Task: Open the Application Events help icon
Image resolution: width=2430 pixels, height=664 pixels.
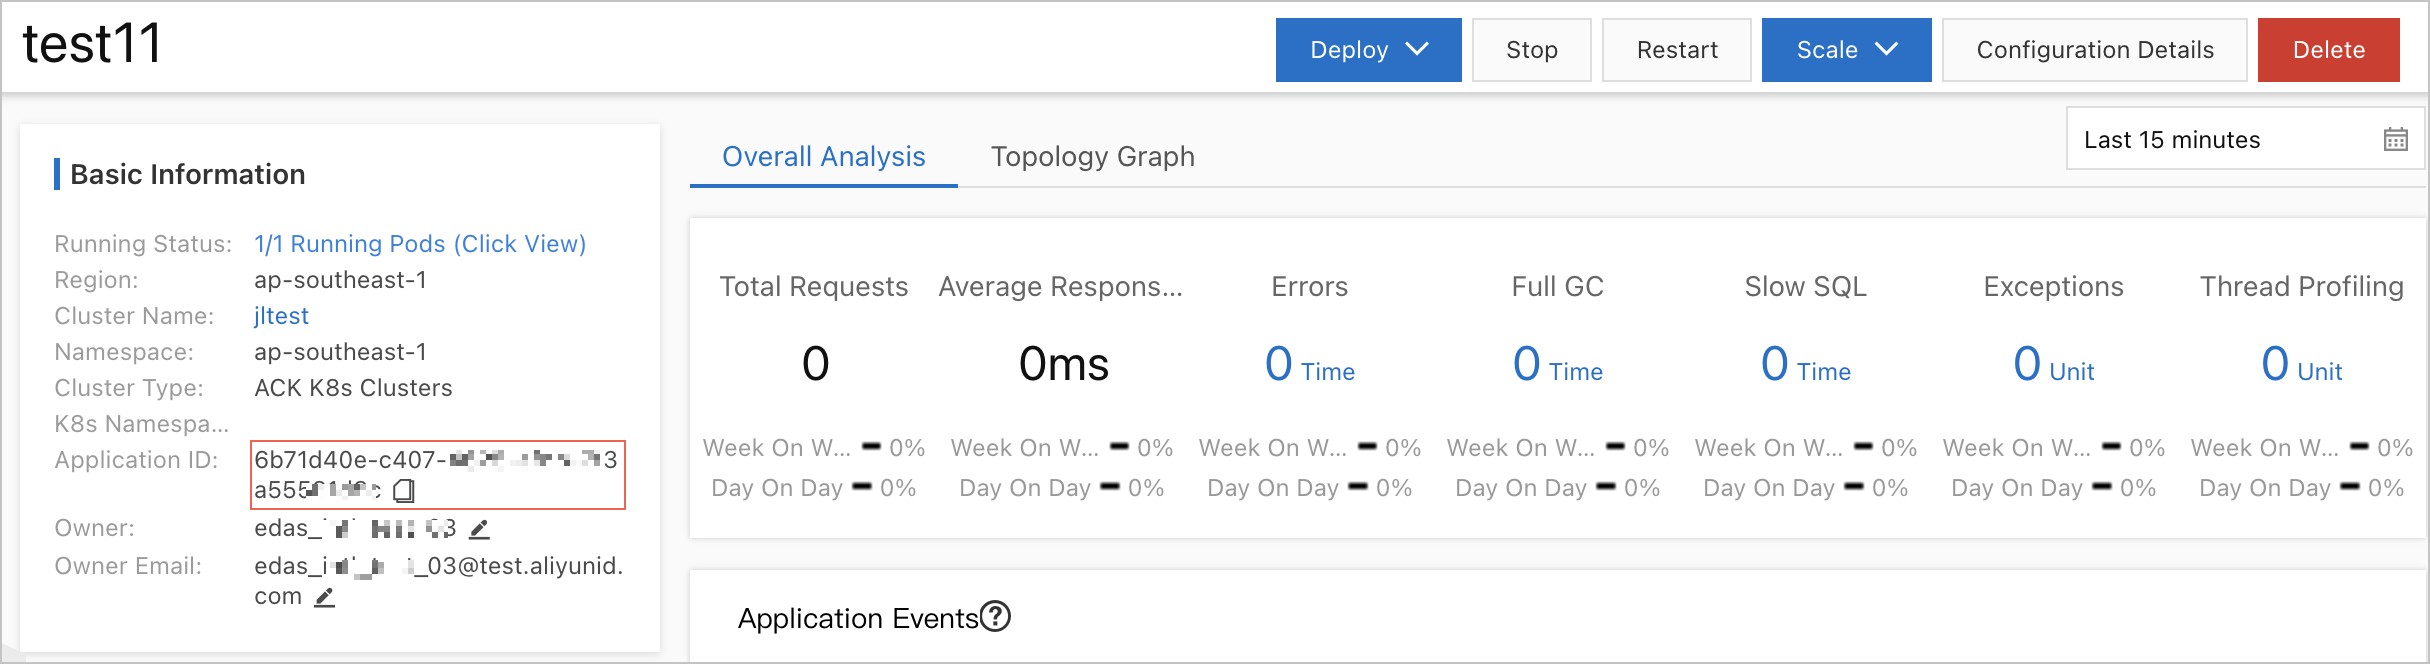Action: coord(995,617)
